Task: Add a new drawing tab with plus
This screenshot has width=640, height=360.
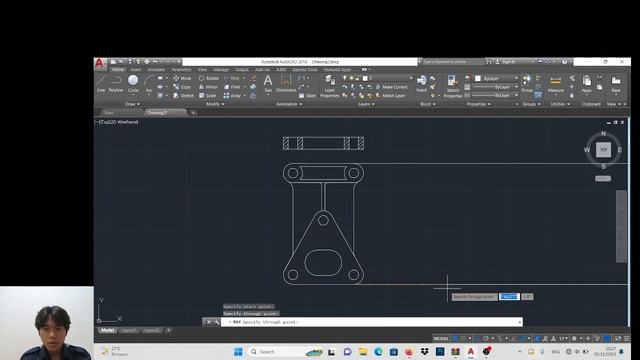Action: click(193, 113)
